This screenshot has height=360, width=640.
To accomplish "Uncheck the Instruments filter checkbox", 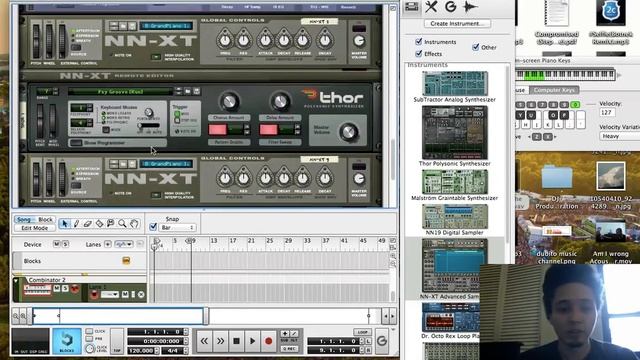I will (x=418, y=41).
